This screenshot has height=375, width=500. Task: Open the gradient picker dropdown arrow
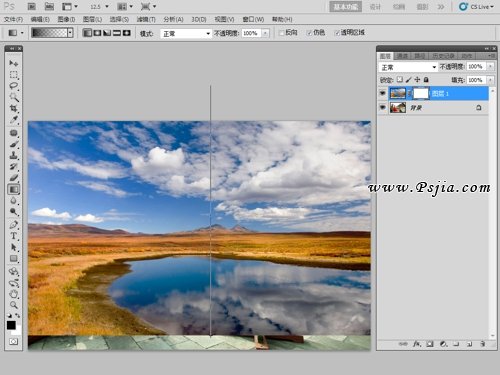[x=70, y=33]
